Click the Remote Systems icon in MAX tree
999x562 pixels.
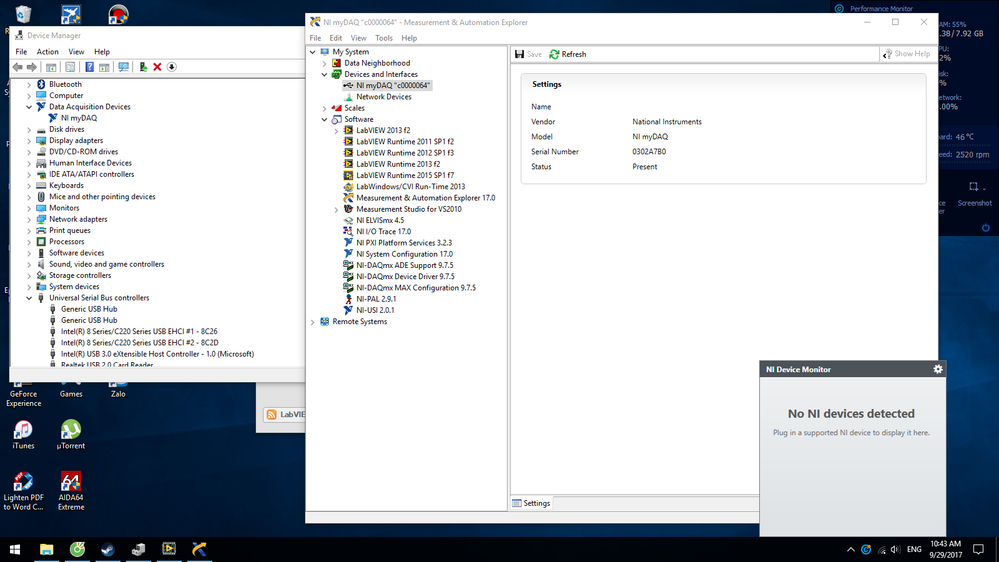pos(325,322)
